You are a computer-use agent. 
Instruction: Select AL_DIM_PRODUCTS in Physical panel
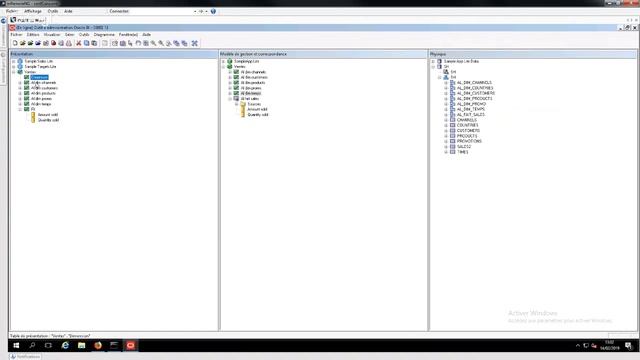pos(474,99)
